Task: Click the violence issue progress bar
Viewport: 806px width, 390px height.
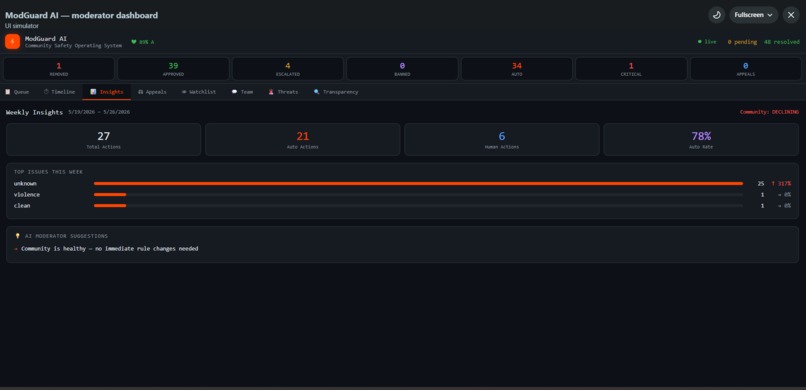Action: (418, 195)
